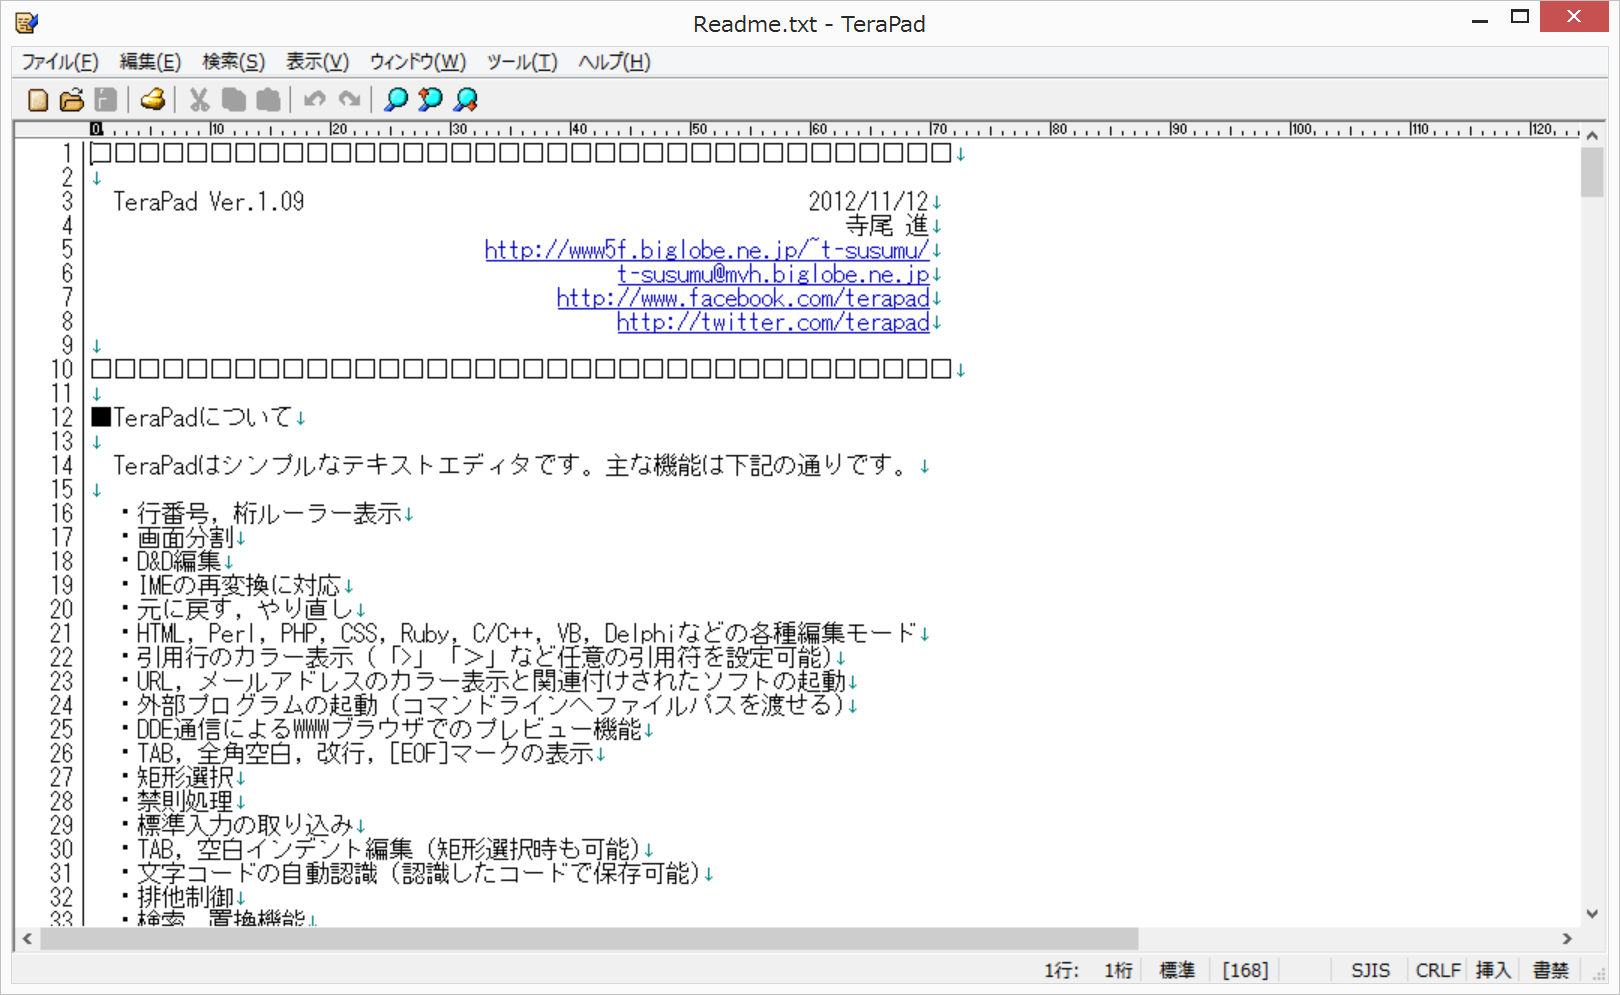Click the vertical scrollbar up arrow
The width and height of the screenshot is (1620, 995).
1592,135
